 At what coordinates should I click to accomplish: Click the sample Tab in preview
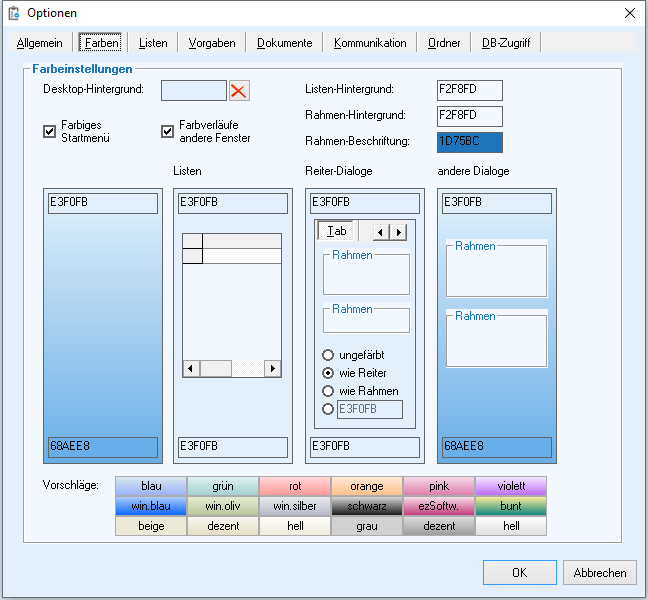[336, 231]
